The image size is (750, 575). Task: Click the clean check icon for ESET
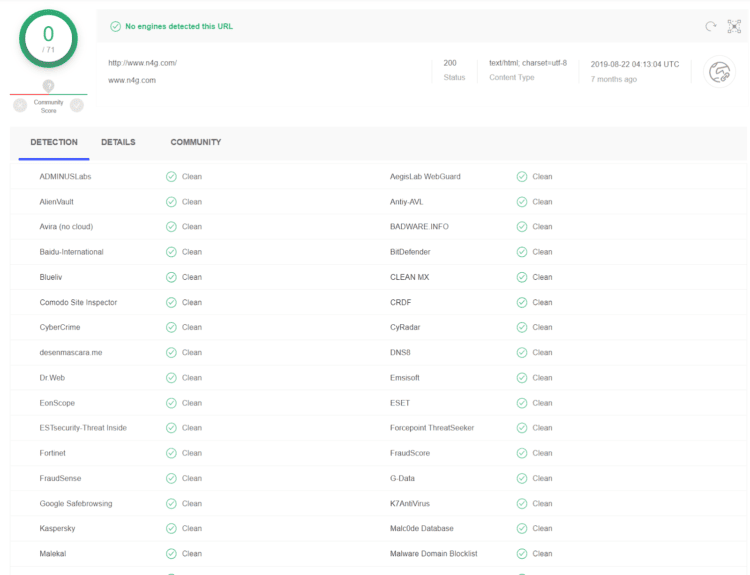pyautogui.click(x=522, y=403)
